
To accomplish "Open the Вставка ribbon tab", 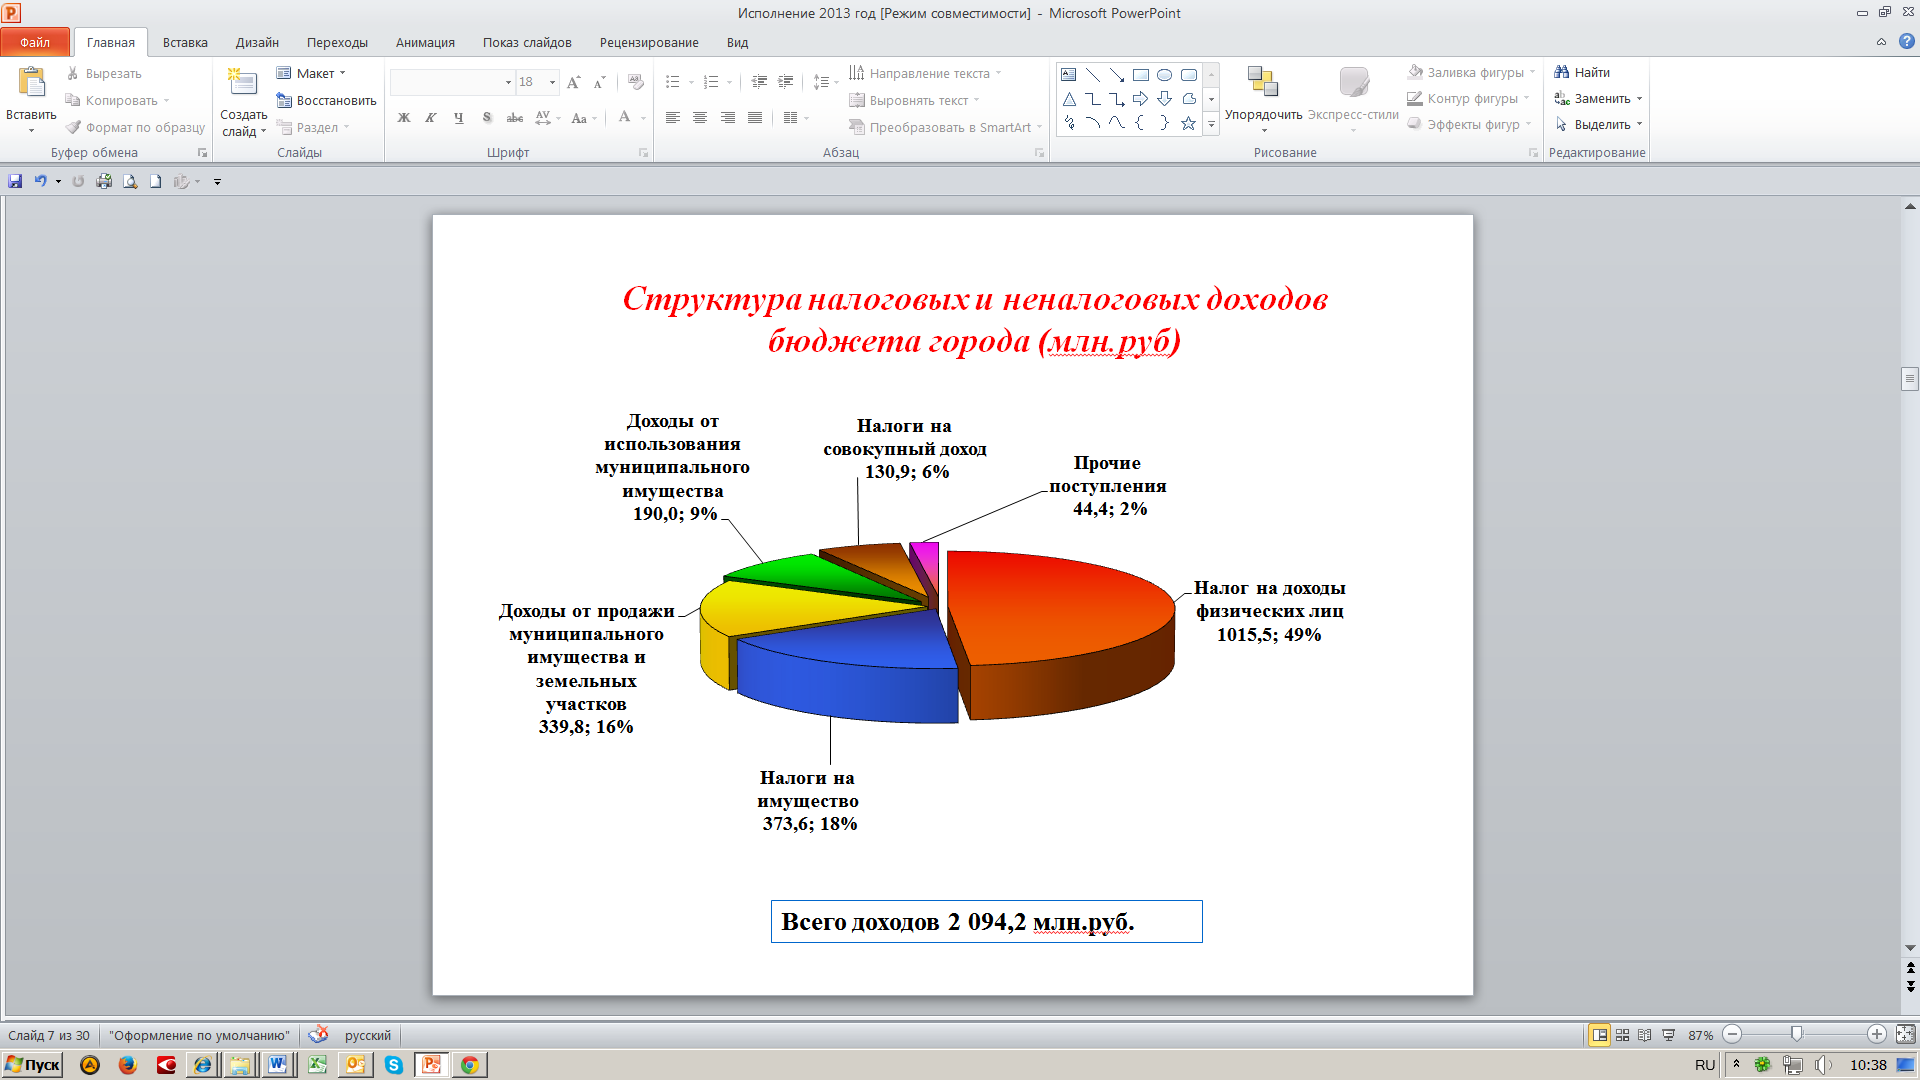I will [185, 42].
